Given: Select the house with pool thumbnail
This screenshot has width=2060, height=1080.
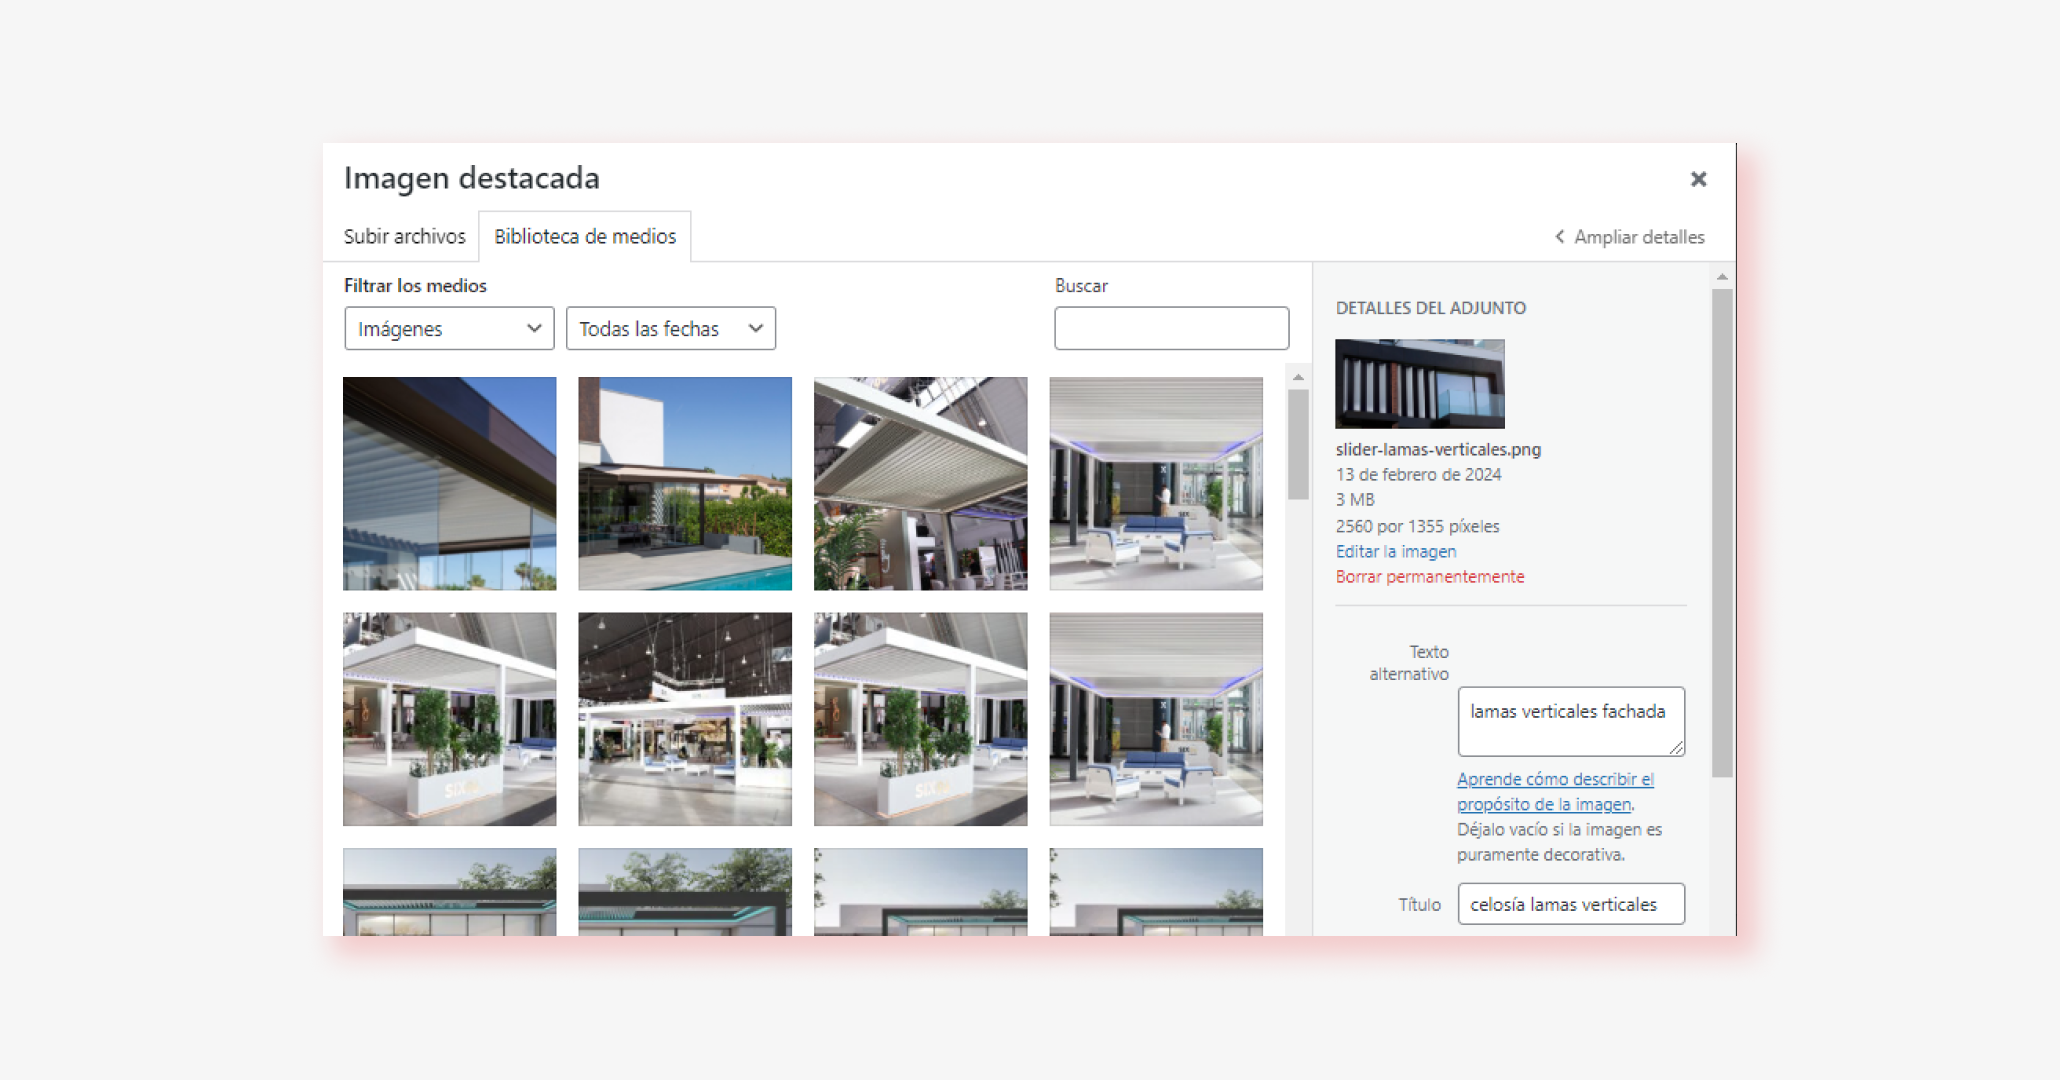Looking at the screenshot, I should click(x=685, y=483).
